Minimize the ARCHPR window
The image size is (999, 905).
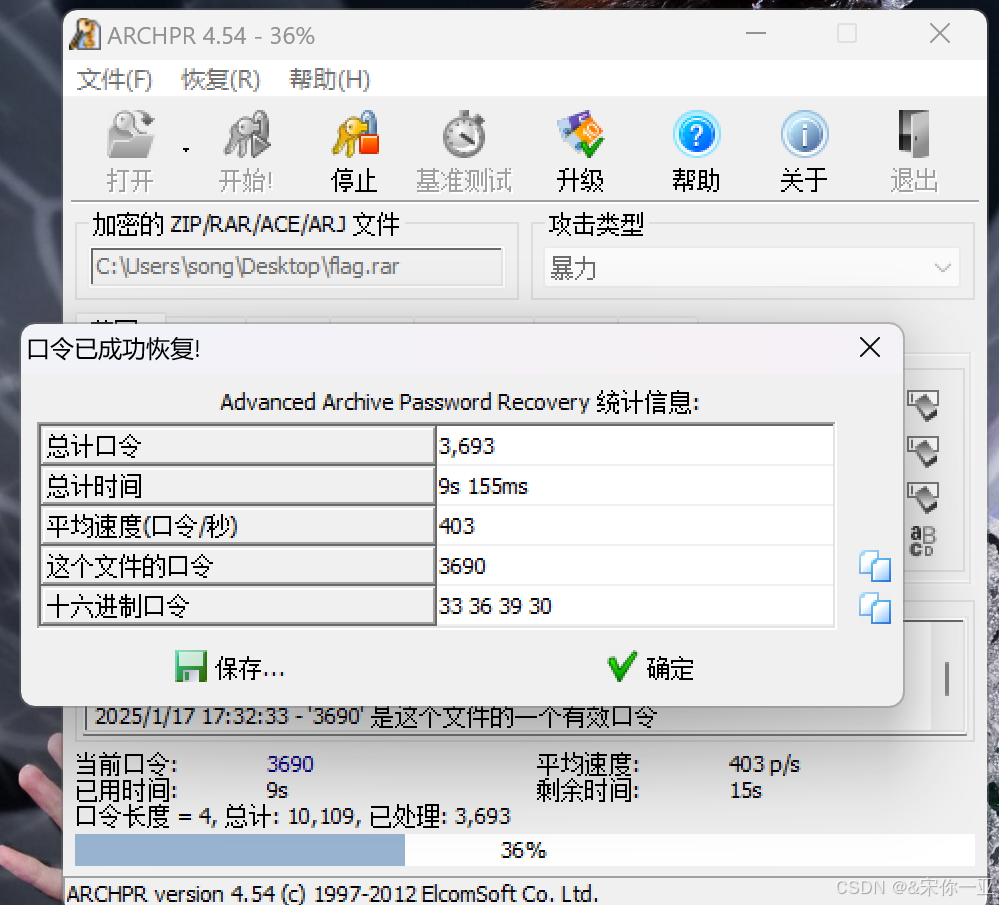tap(756, 33)
